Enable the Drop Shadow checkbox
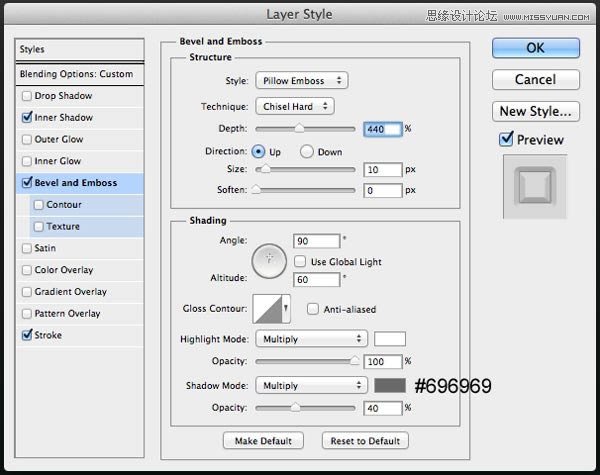This screenshot has width=600, height=475. point(27,96)
